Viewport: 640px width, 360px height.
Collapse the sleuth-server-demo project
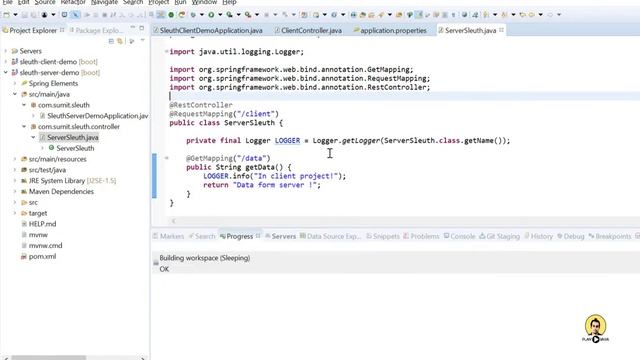click(6, 73)
